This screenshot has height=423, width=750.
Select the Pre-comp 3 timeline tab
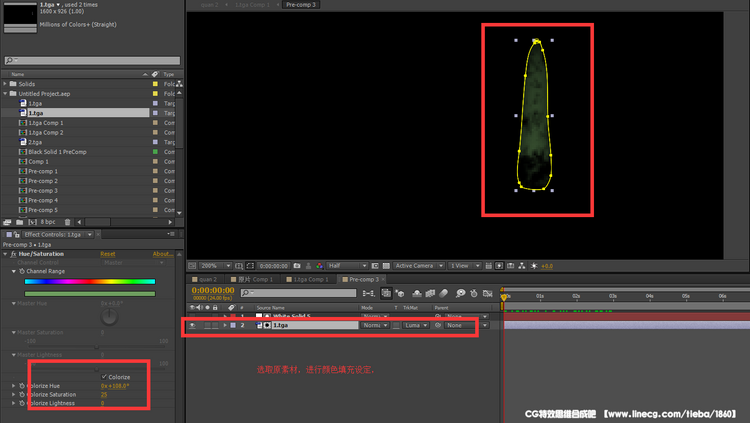coord(361,279)
